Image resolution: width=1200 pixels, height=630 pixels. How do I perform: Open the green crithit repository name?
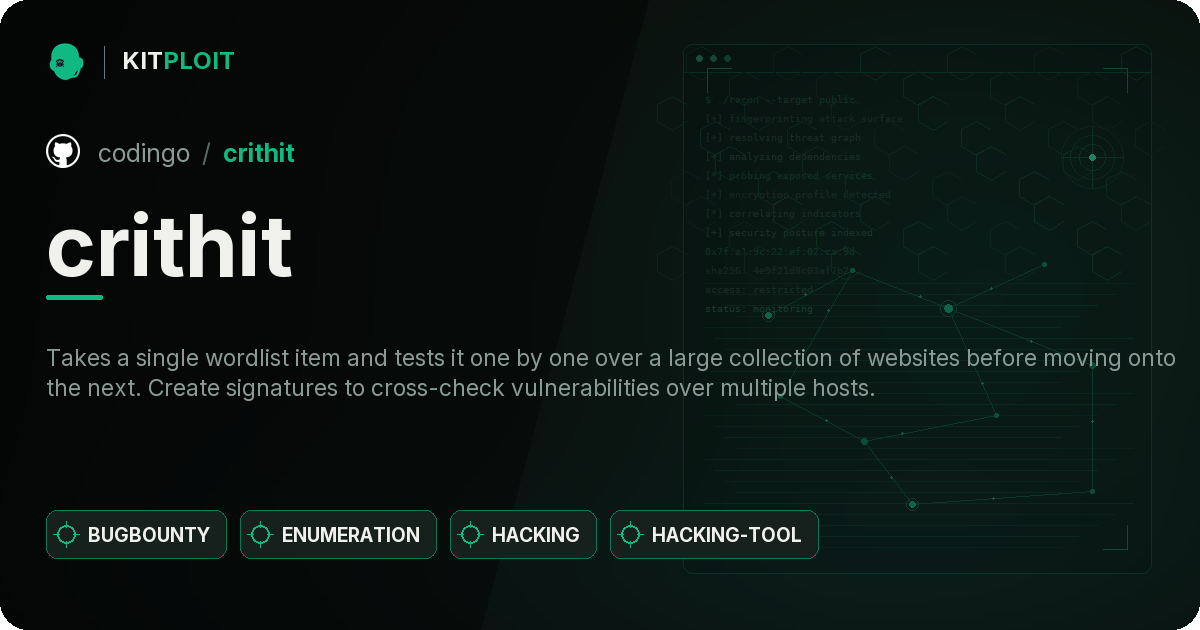coord(259,153)
